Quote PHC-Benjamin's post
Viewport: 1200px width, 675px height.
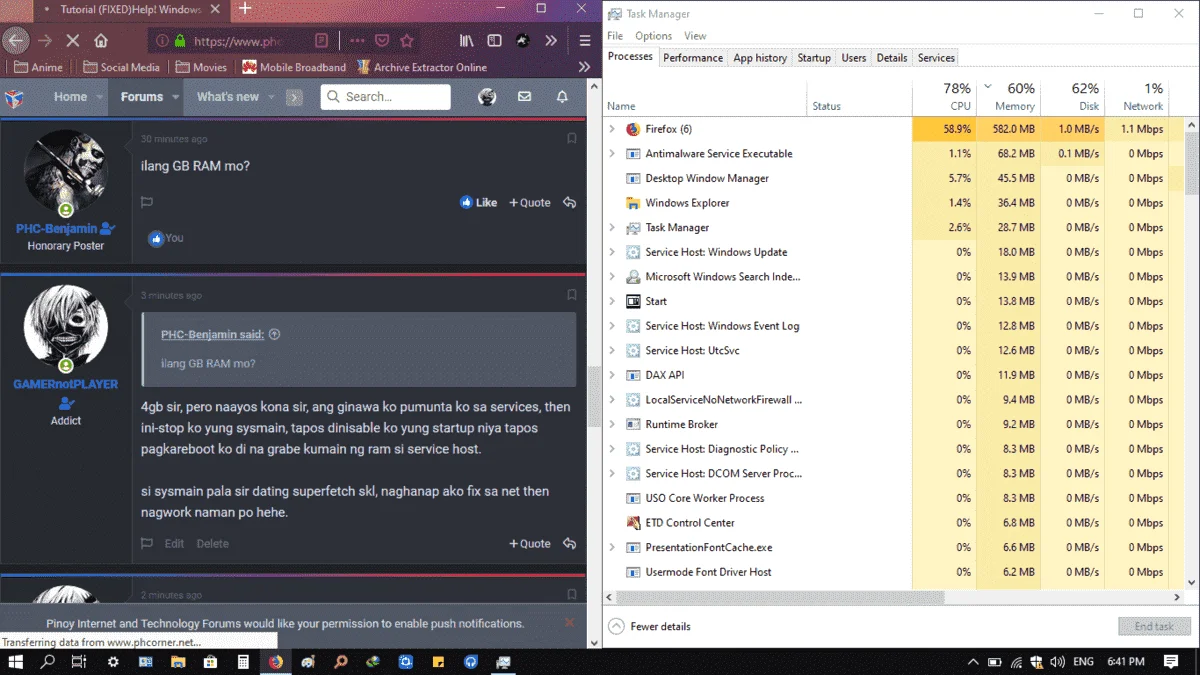530,202
